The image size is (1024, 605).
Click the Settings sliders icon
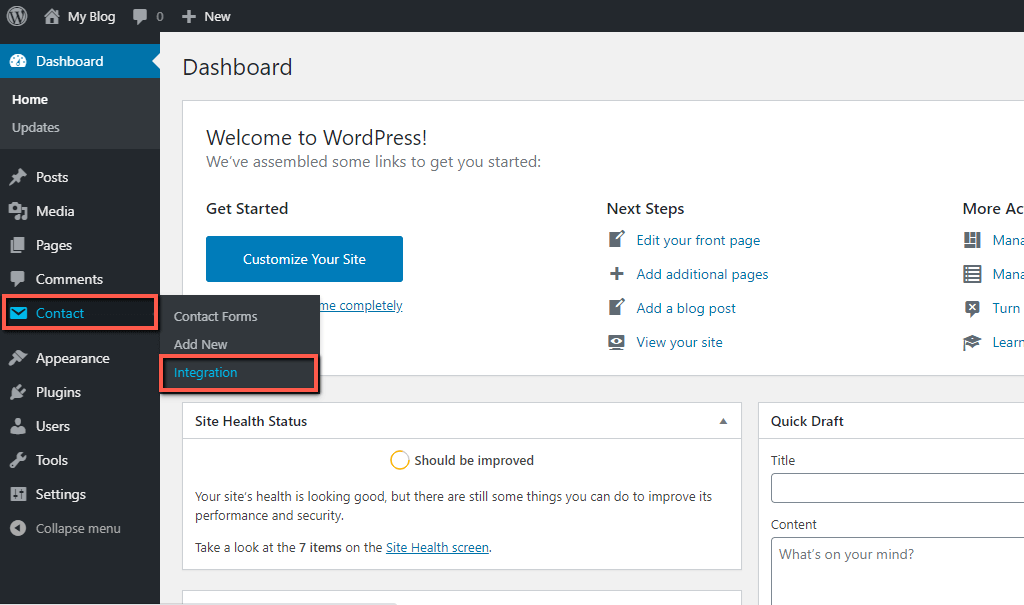point(18,494)
